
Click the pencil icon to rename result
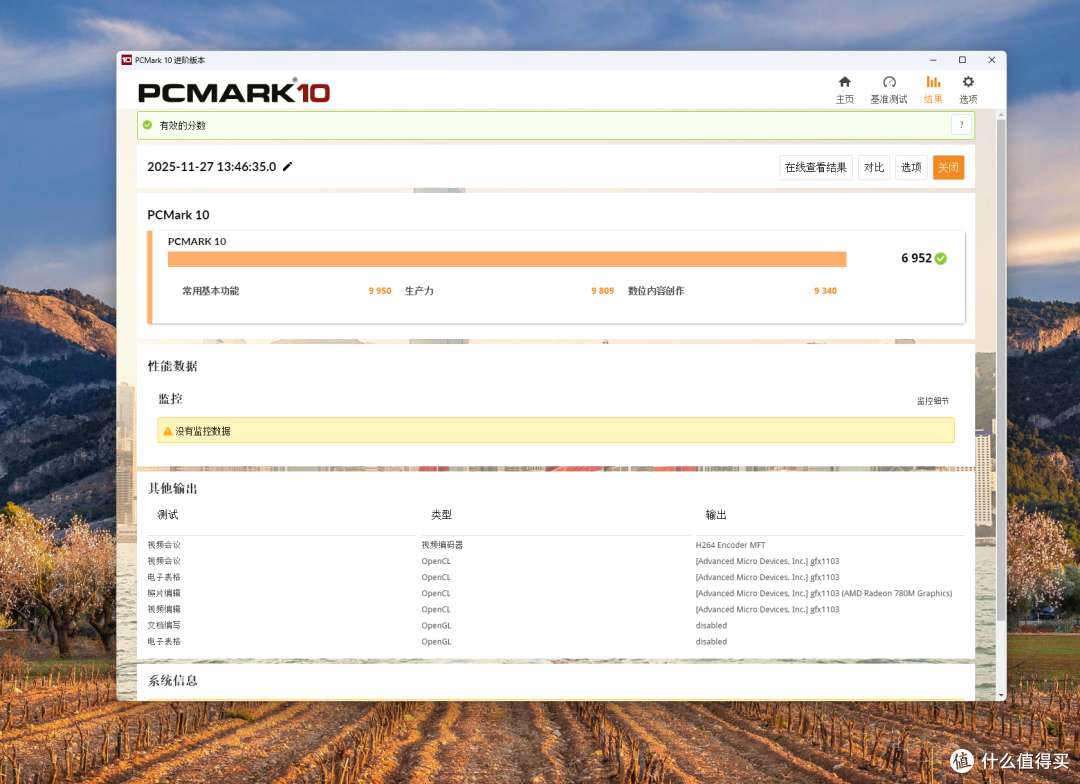[x=287, y=167]
